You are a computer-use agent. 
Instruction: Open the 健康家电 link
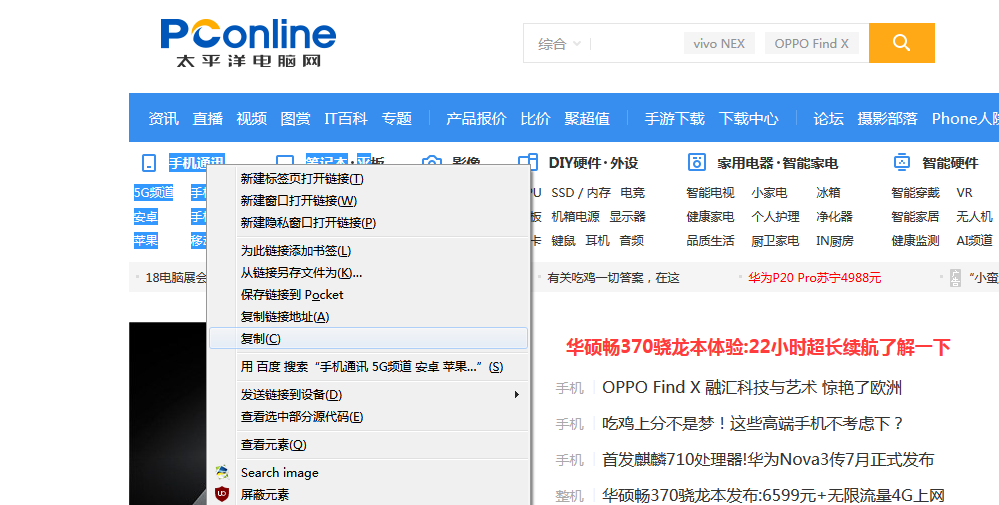pyautogui.click(x=710, y=217)
